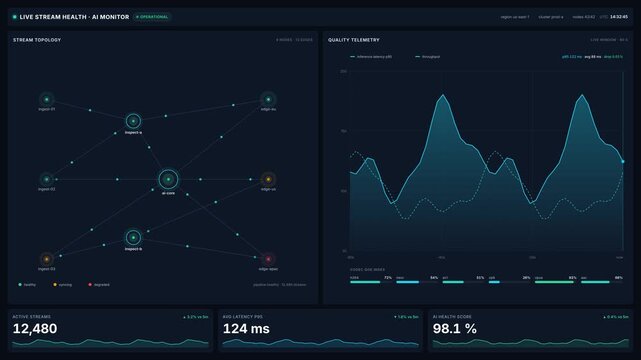Click the 68% codec progress bar
The height and width of the screenshot is (360, 641).
tap(602, 282)
